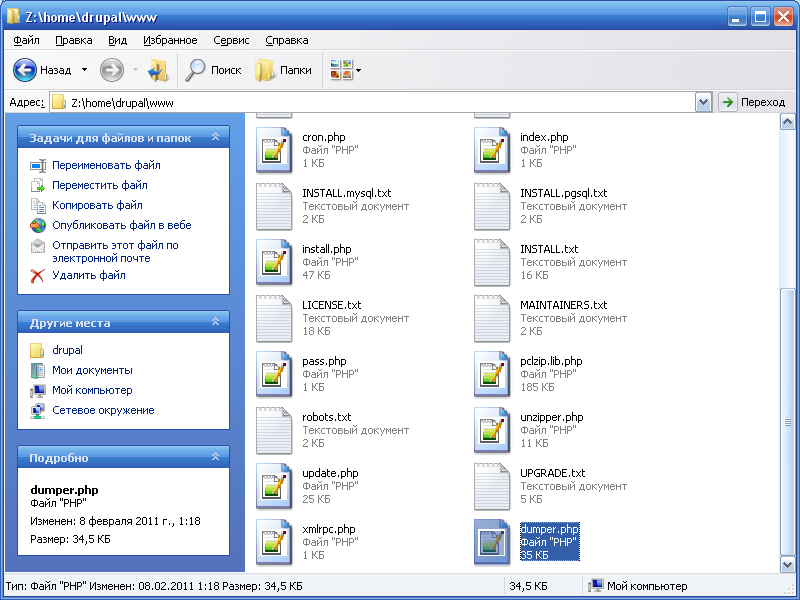Select the install.php file icon
Image resolution: width=800 pixels, height=600 pixels.
[x=274, y=262]
